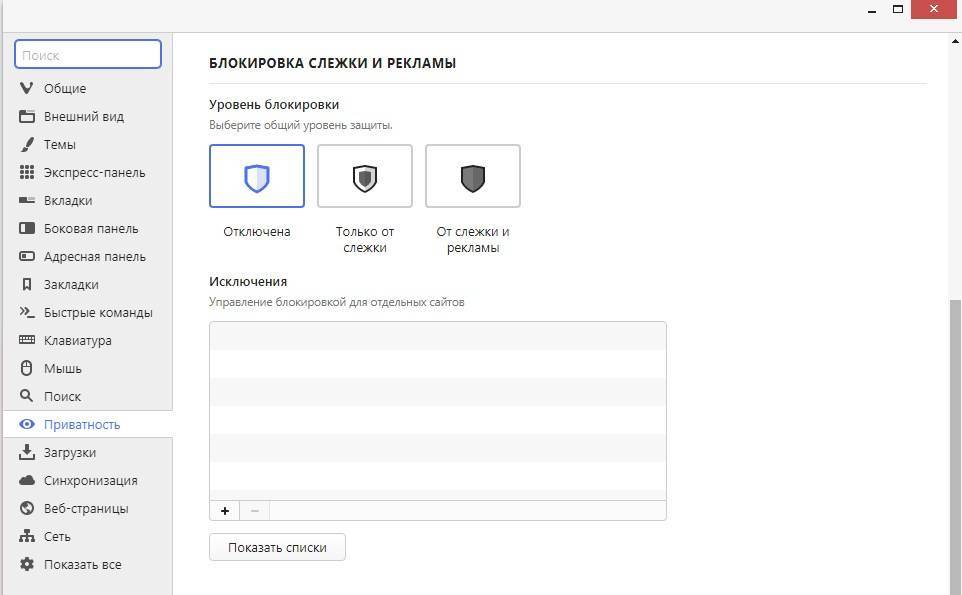The width and height of the screenshot is (962, 595).
Task: Click the grid icon for Экспресс-панель
Action: 27,172
